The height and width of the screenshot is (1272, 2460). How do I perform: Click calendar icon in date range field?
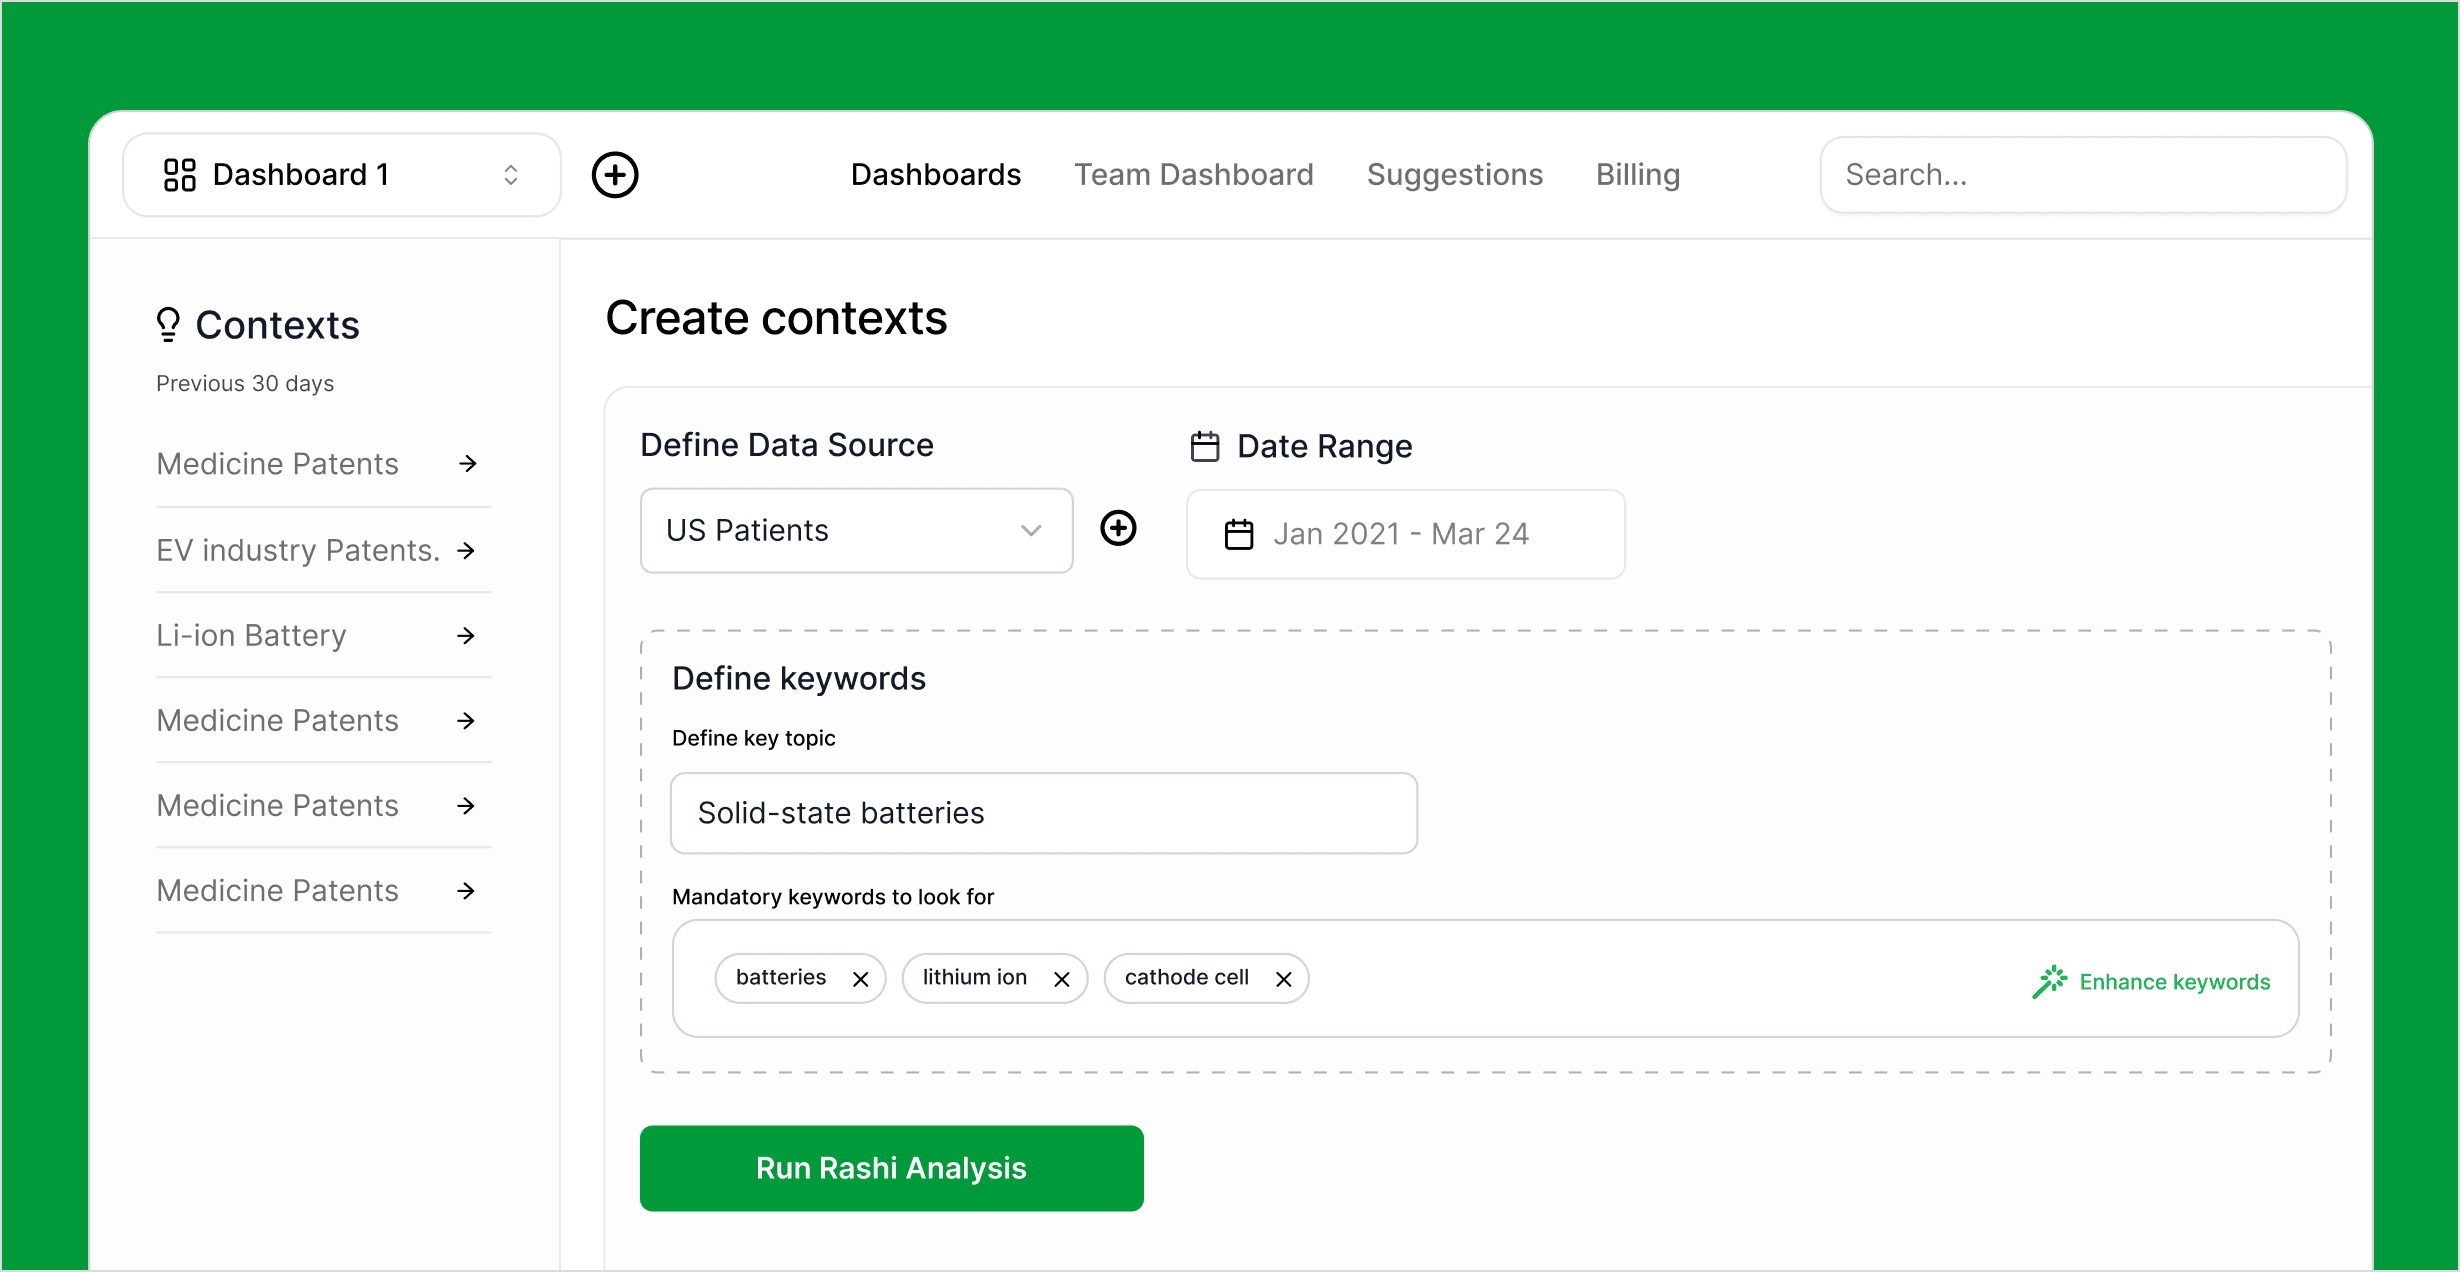click(x=1239, y=534)
